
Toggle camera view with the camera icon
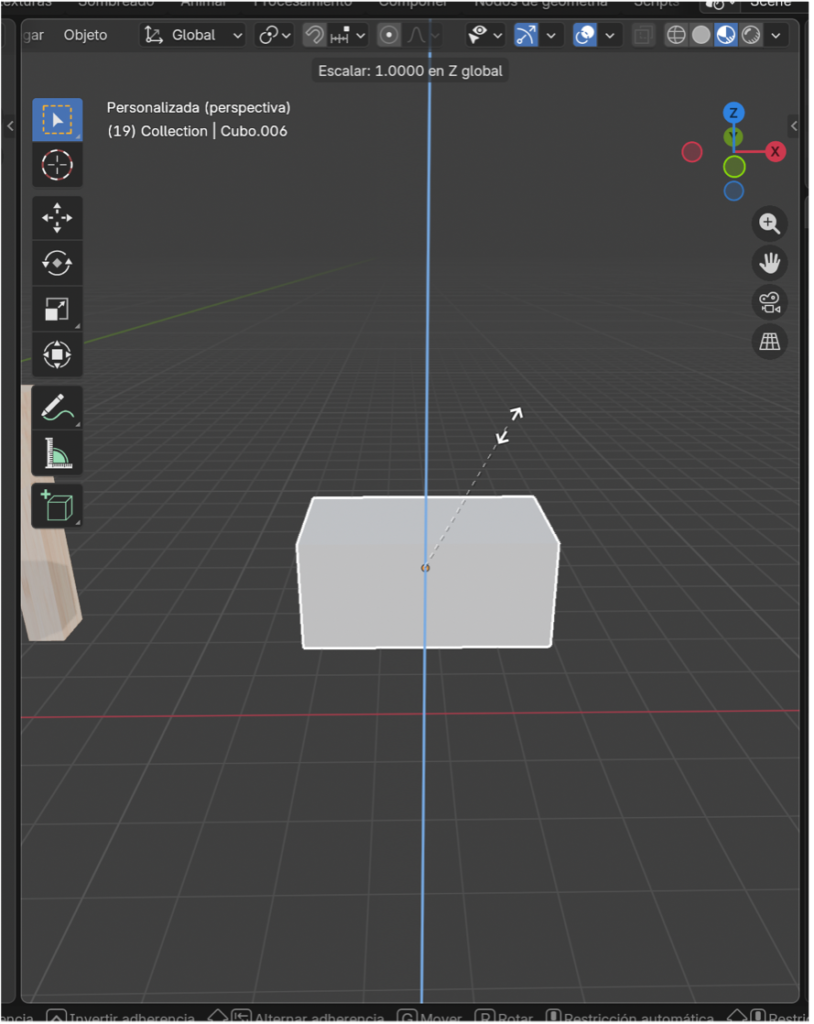tap(769, 302)
